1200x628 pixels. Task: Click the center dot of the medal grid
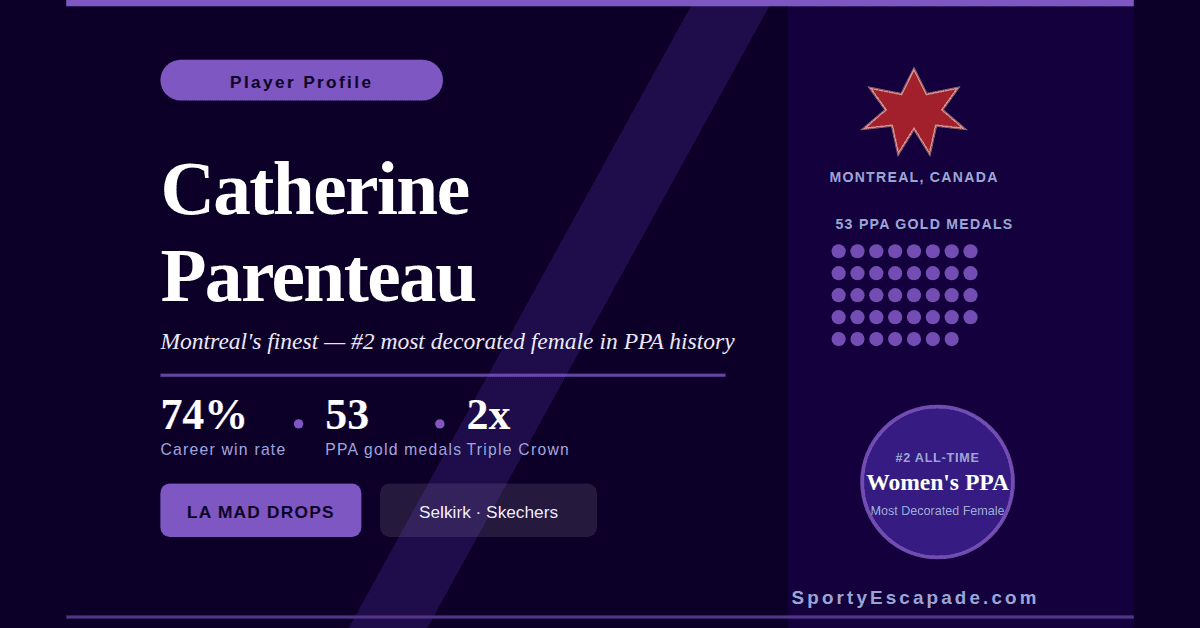[894, 295]
